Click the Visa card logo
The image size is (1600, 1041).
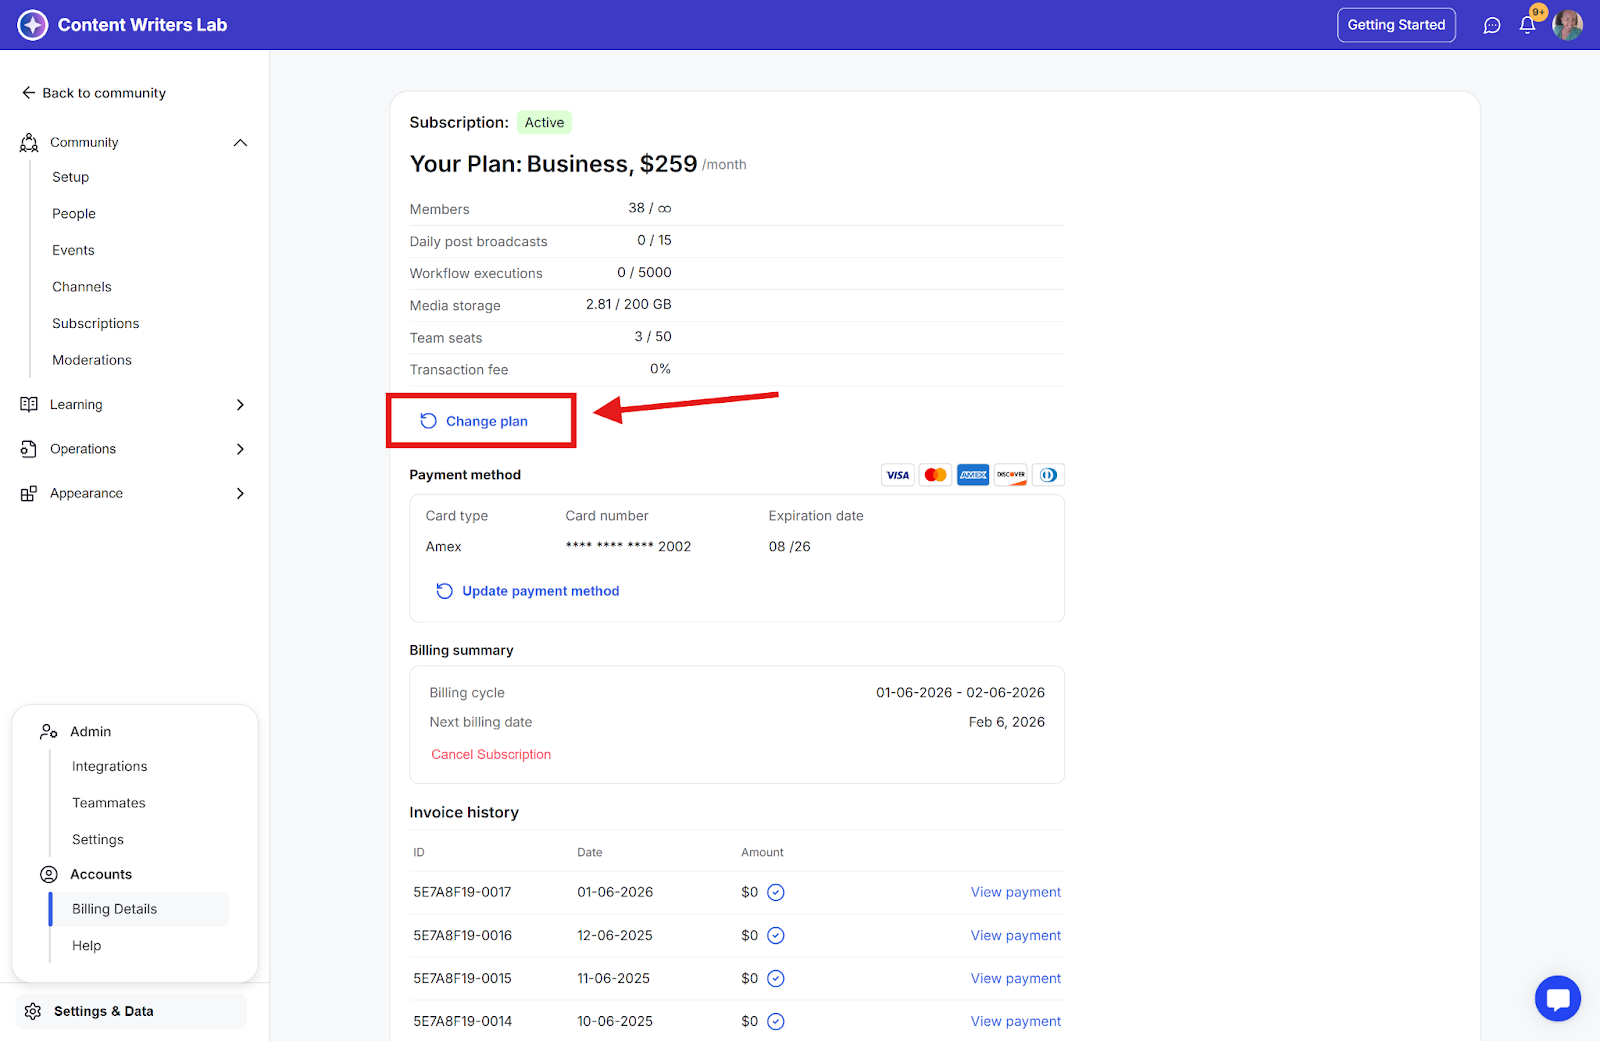[x=898, y=475]
